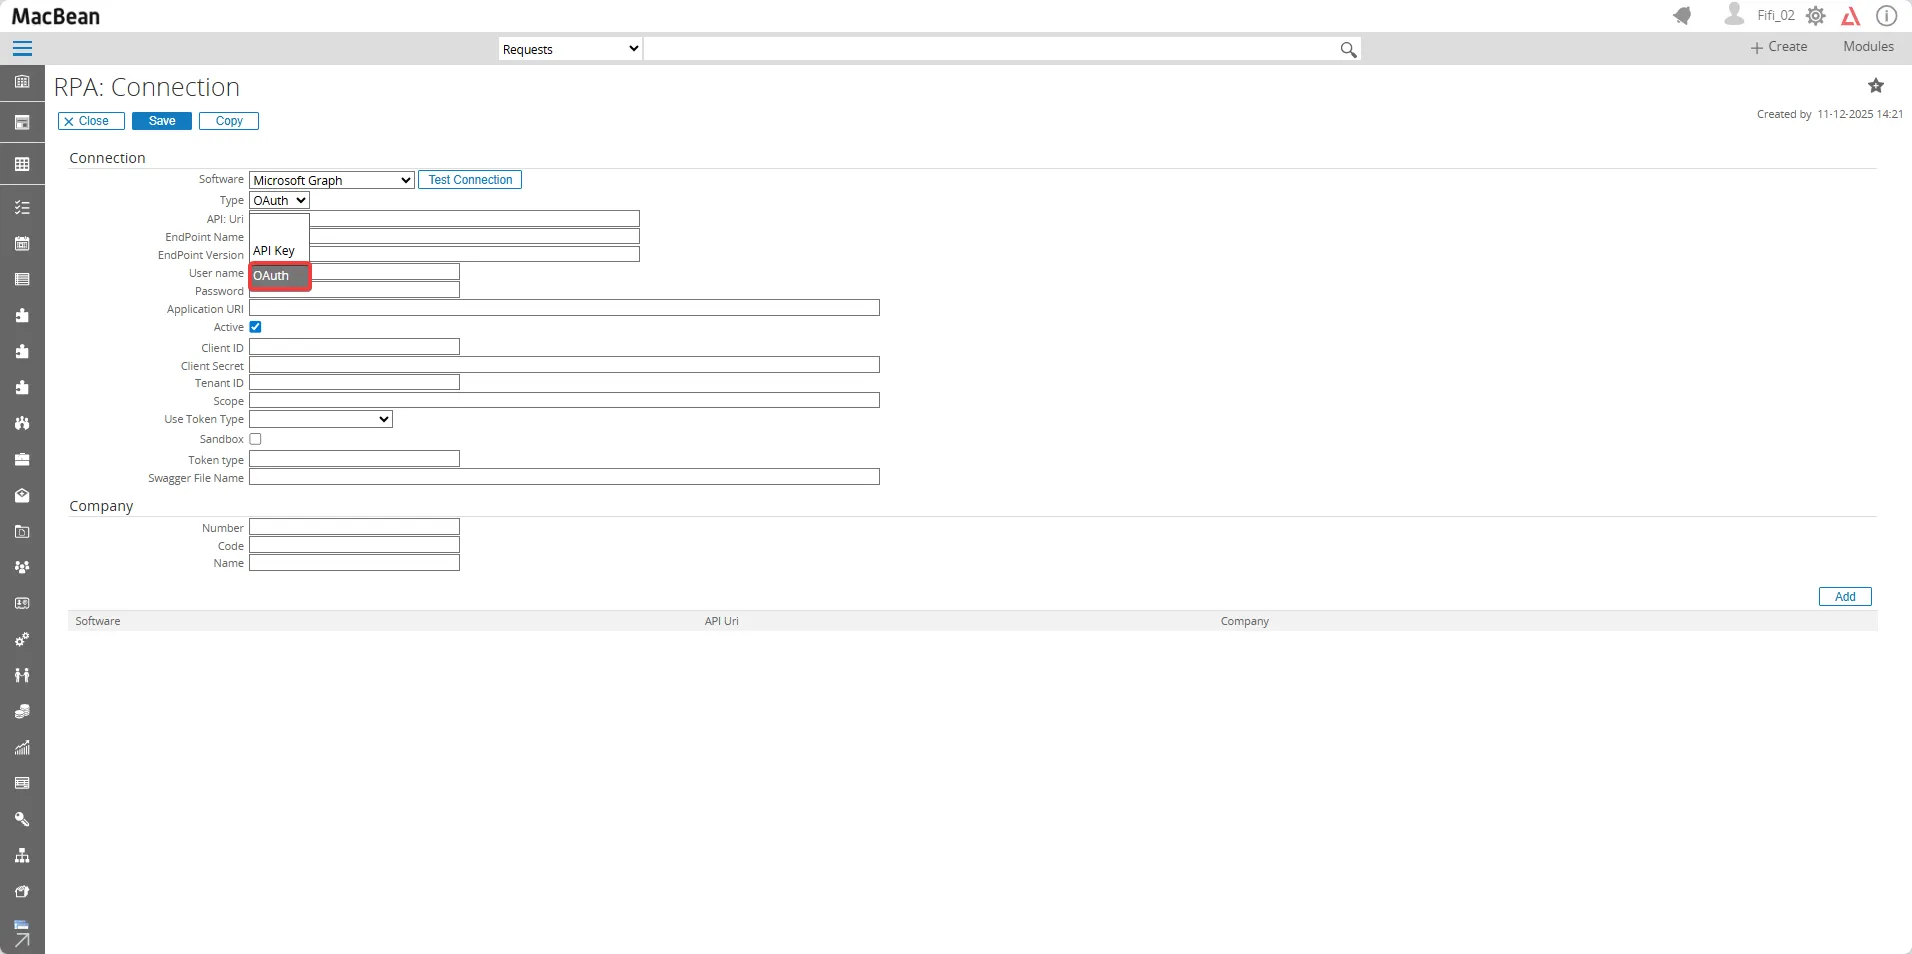The height and width of the screenshot is (954, 1912).
Task: Expand the Use Token Type dropdown
Action: 319,419
